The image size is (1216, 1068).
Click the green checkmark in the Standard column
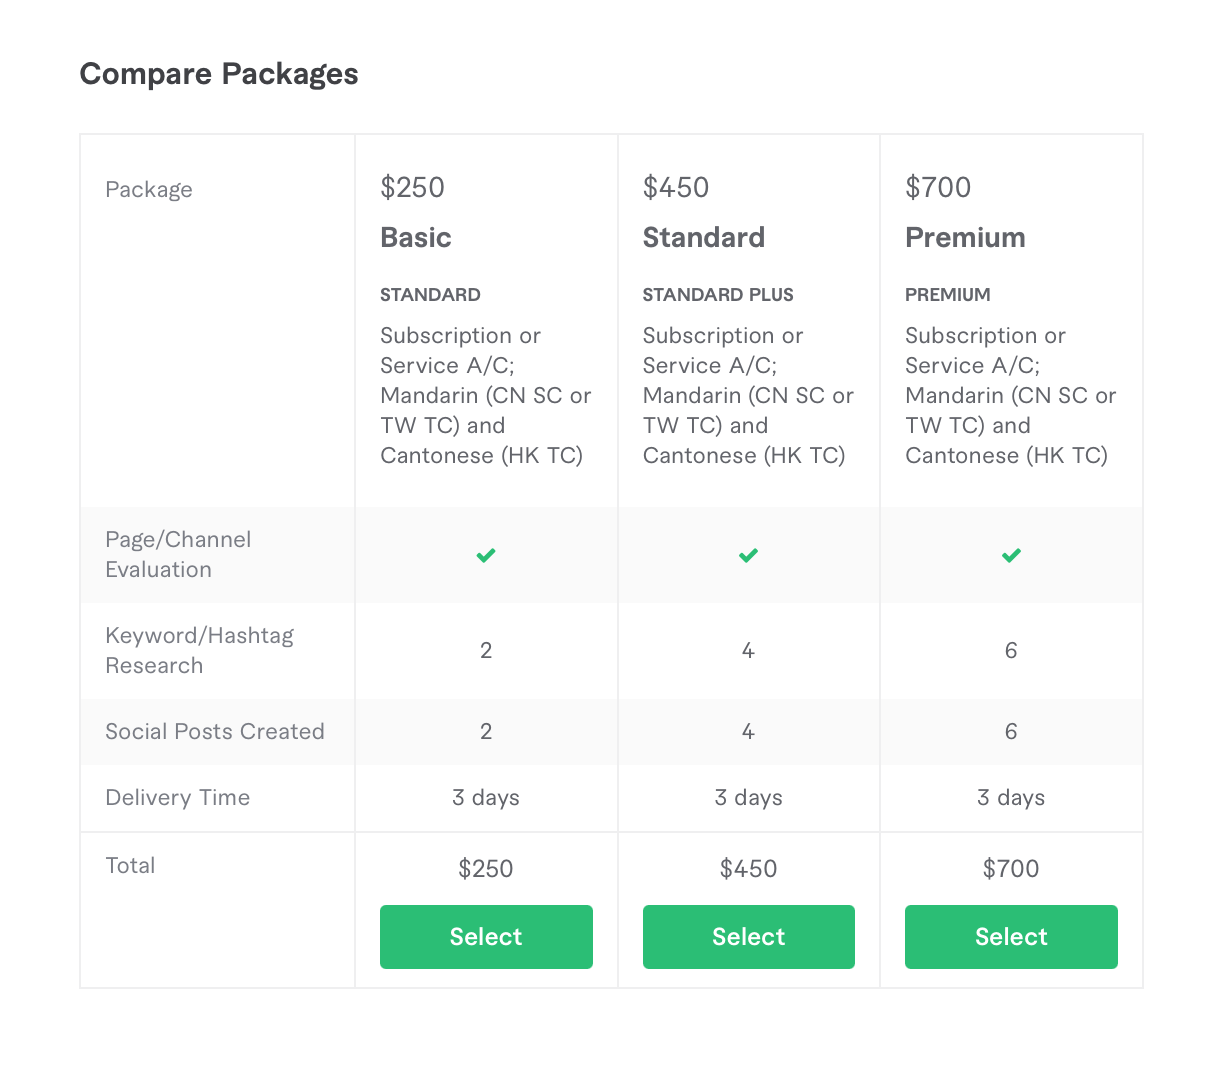coord(748,555)
